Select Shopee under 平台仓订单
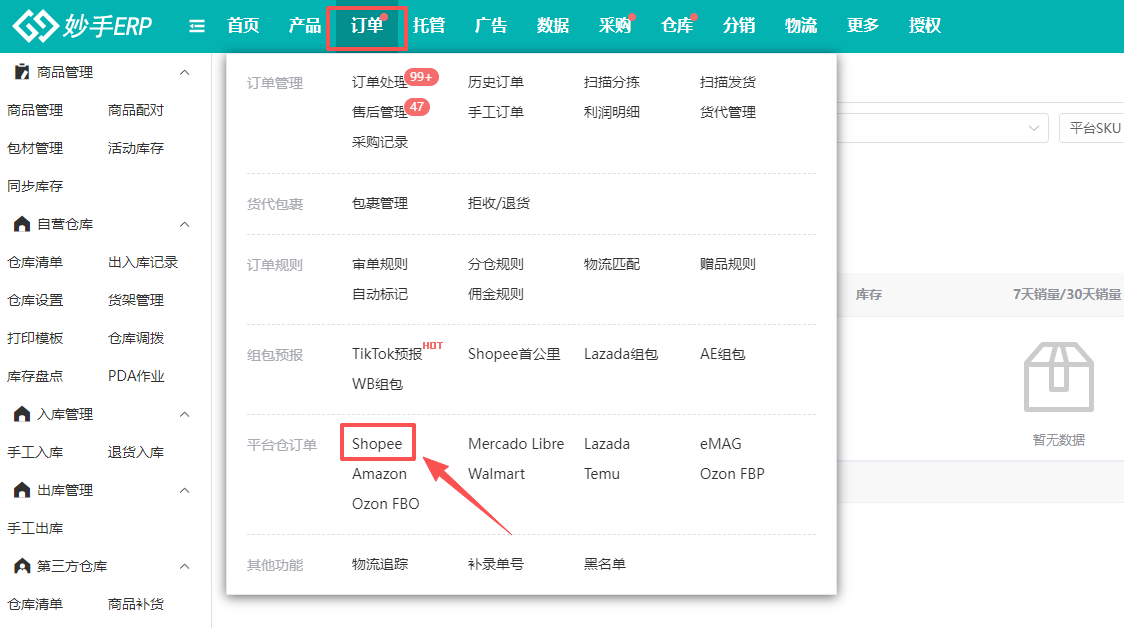This screenshot has height=628, width=1124. click(x=377, y=444)
